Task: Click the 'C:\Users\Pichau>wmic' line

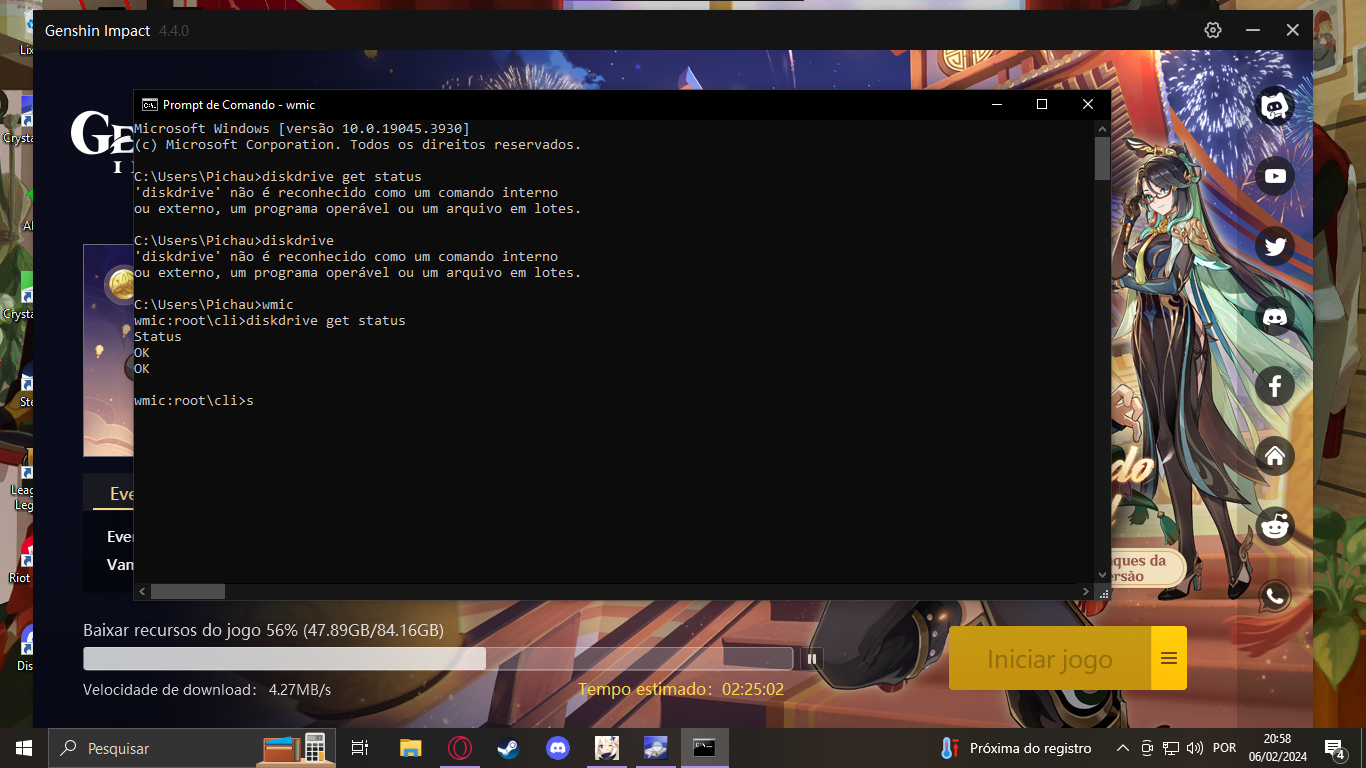Action: [214, 305]
